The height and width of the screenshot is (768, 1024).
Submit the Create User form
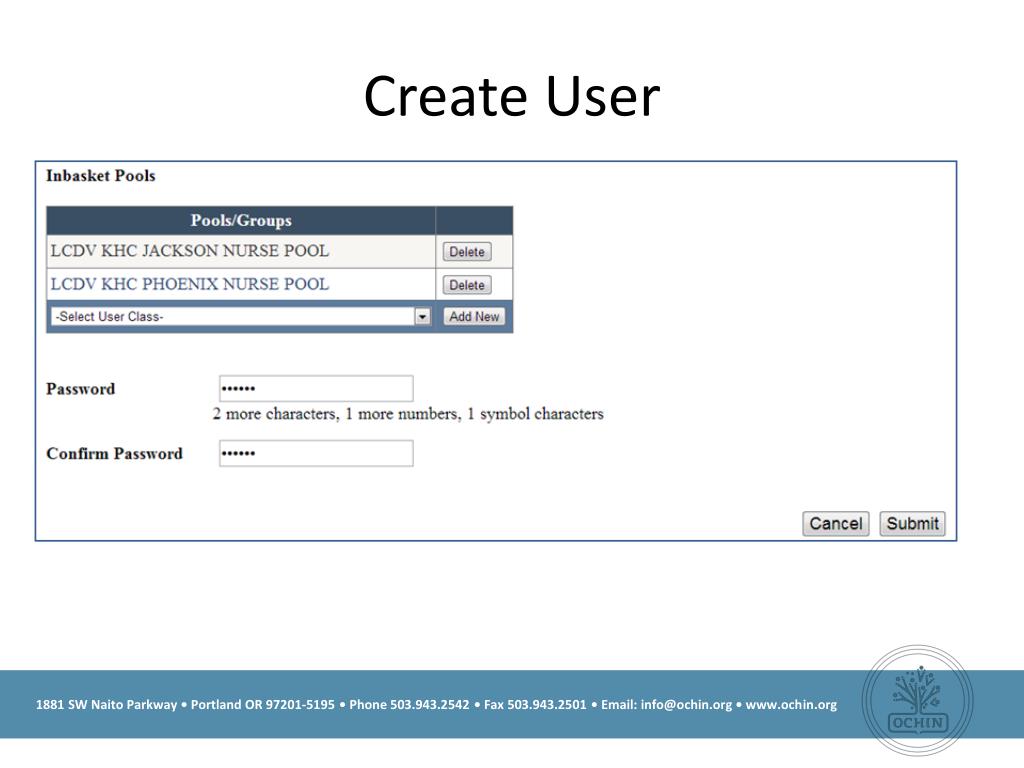tap(912, 524)
